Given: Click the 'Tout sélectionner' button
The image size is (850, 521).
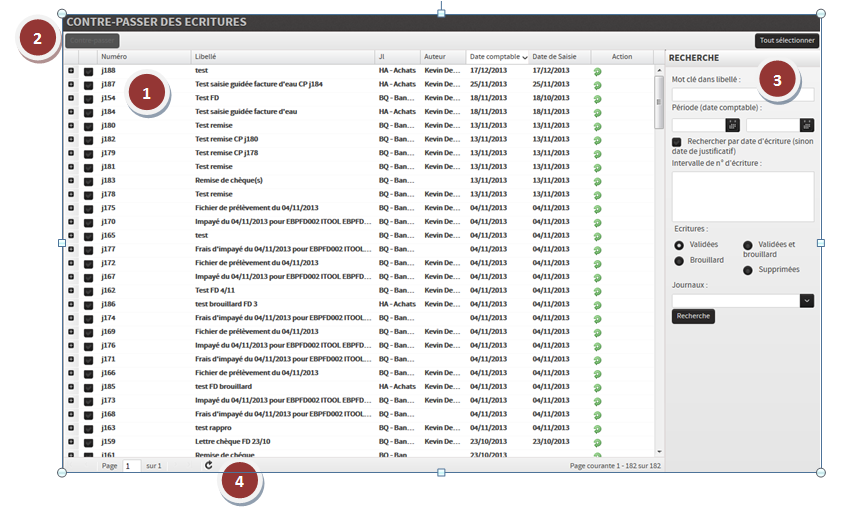Looking at the screenshot, I should [787, 41].
